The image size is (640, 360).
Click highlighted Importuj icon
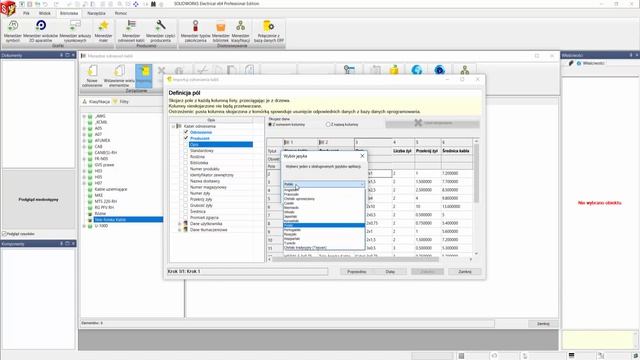(144, 76)
